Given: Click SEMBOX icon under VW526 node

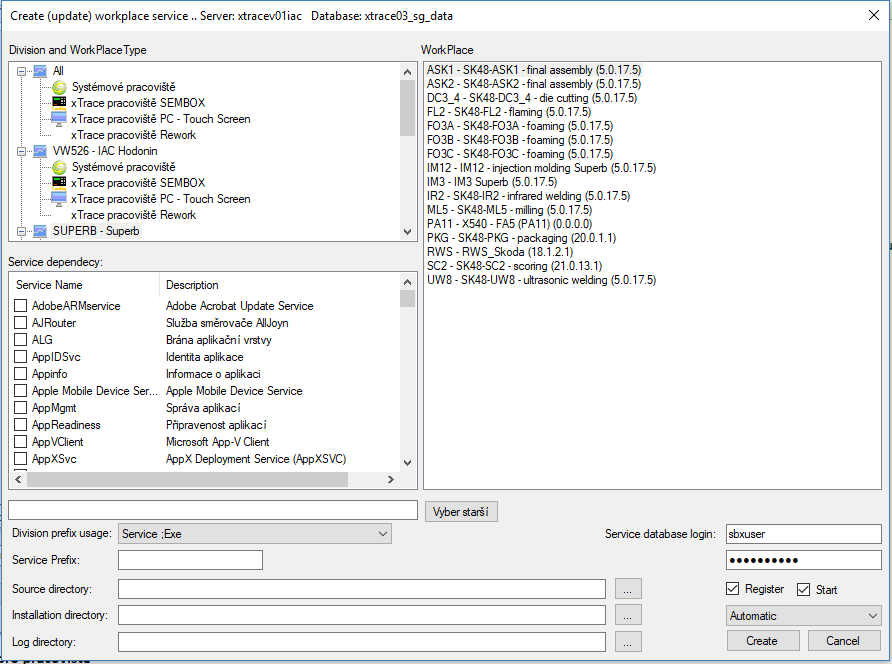Looking at the screenshot, I should pos(59,183).
